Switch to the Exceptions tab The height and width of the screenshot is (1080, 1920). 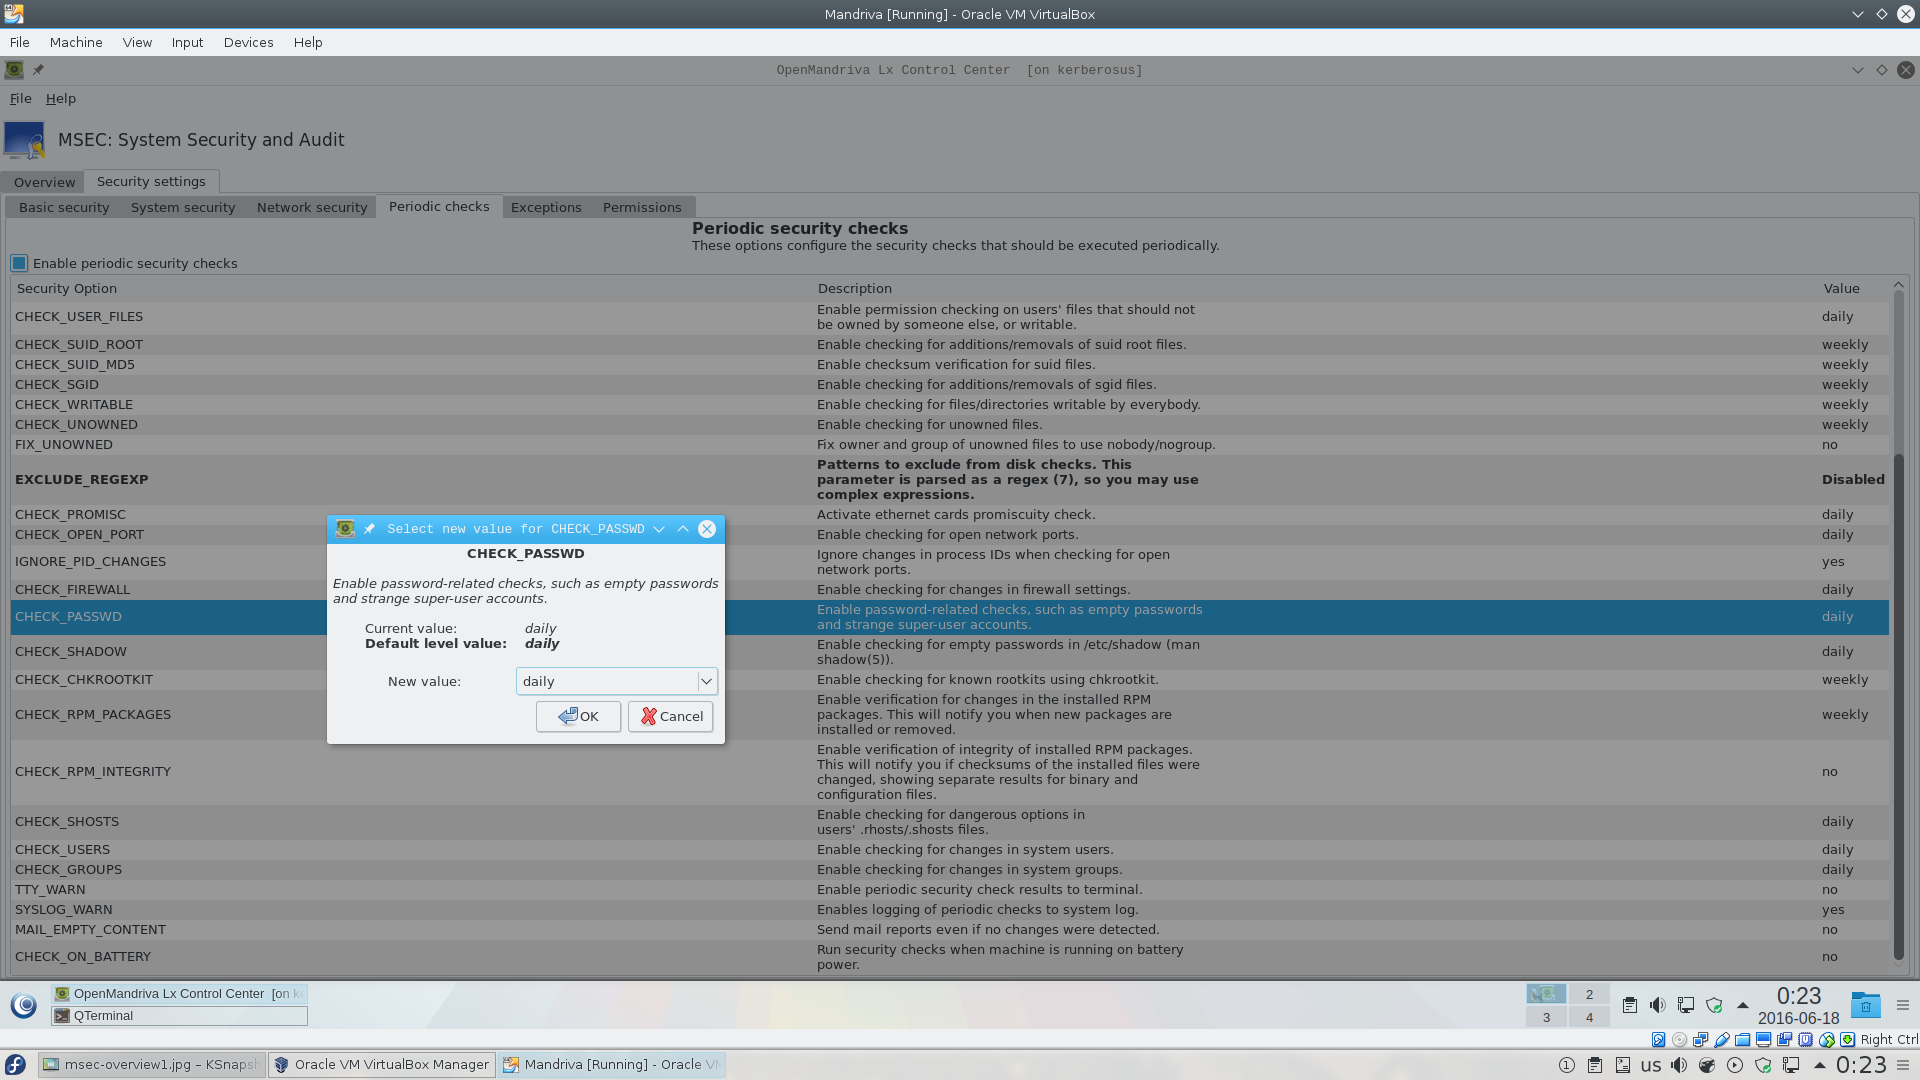[x=546, y=207]
